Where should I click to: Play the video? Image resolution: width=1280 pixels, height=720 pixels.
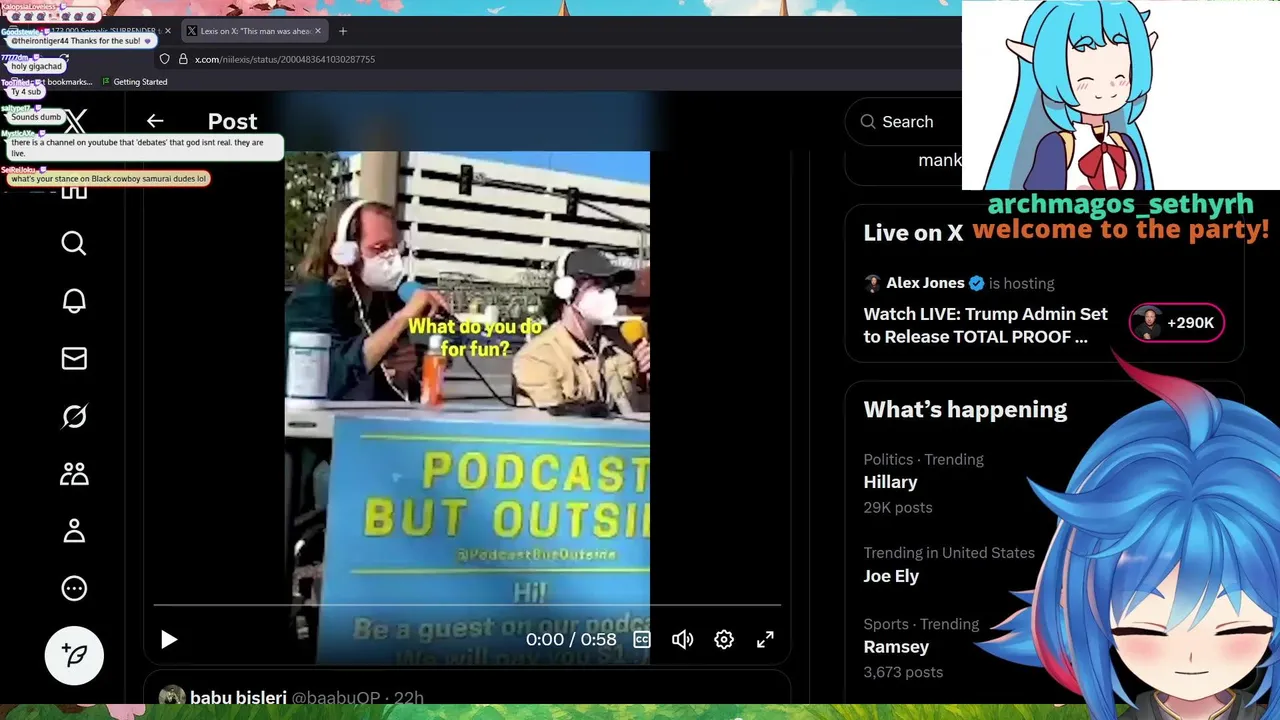(x=169, y=640)
